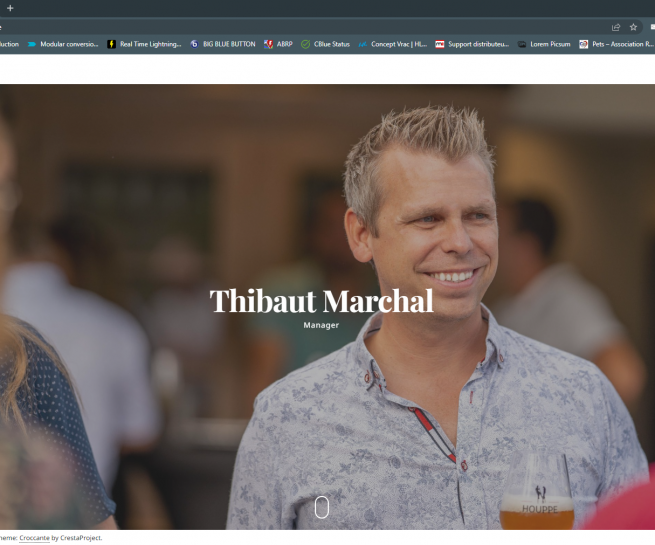Open the Pets – Association bookmark

click(617, 44)
